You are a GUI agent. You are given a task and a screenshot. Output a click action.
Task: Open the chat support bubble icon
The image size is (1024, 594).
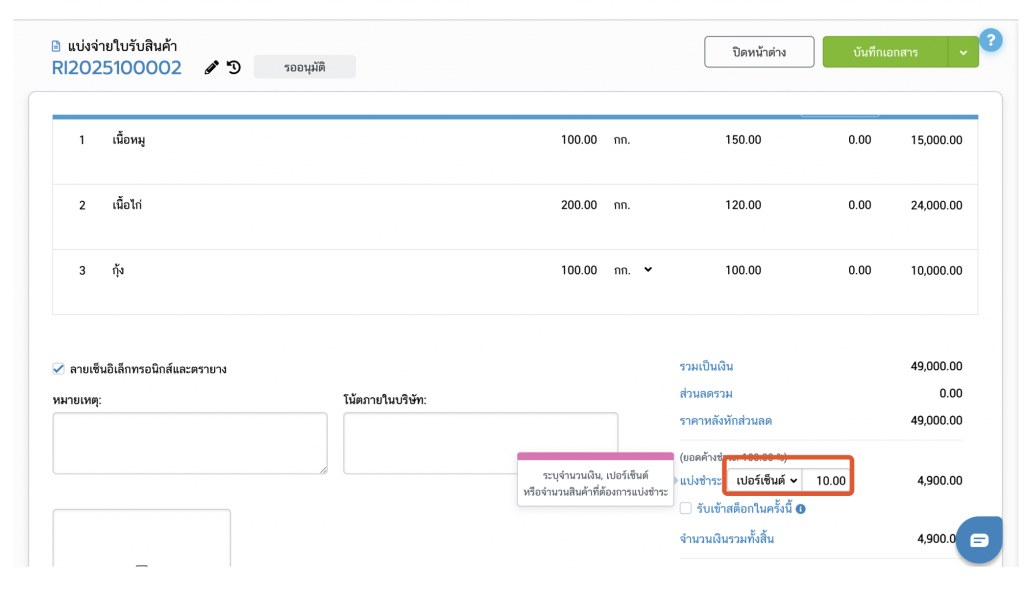click(x=979, y=540)
